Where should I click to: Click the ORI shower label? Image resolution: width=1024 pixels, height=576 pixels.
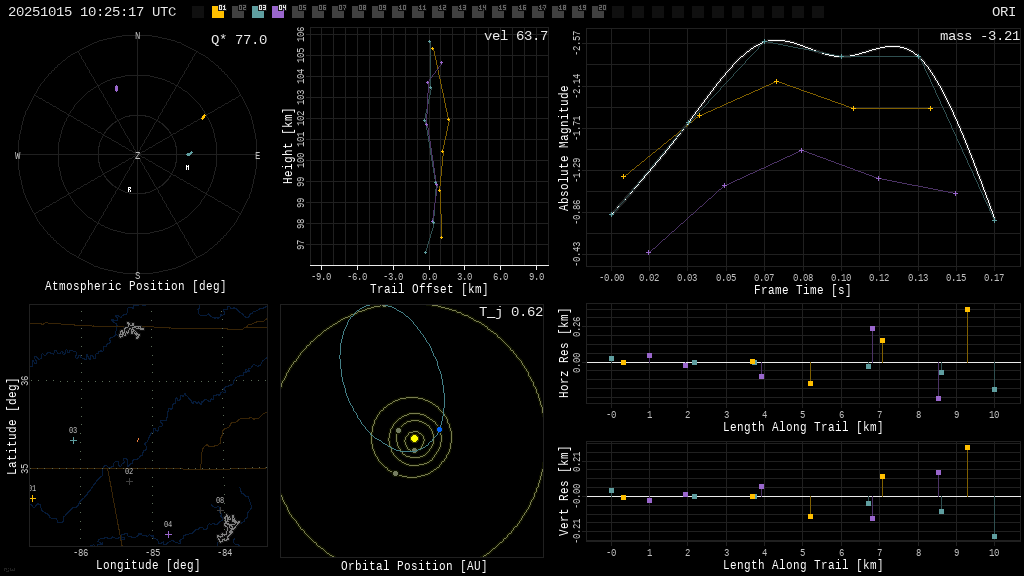[1003, 12]
